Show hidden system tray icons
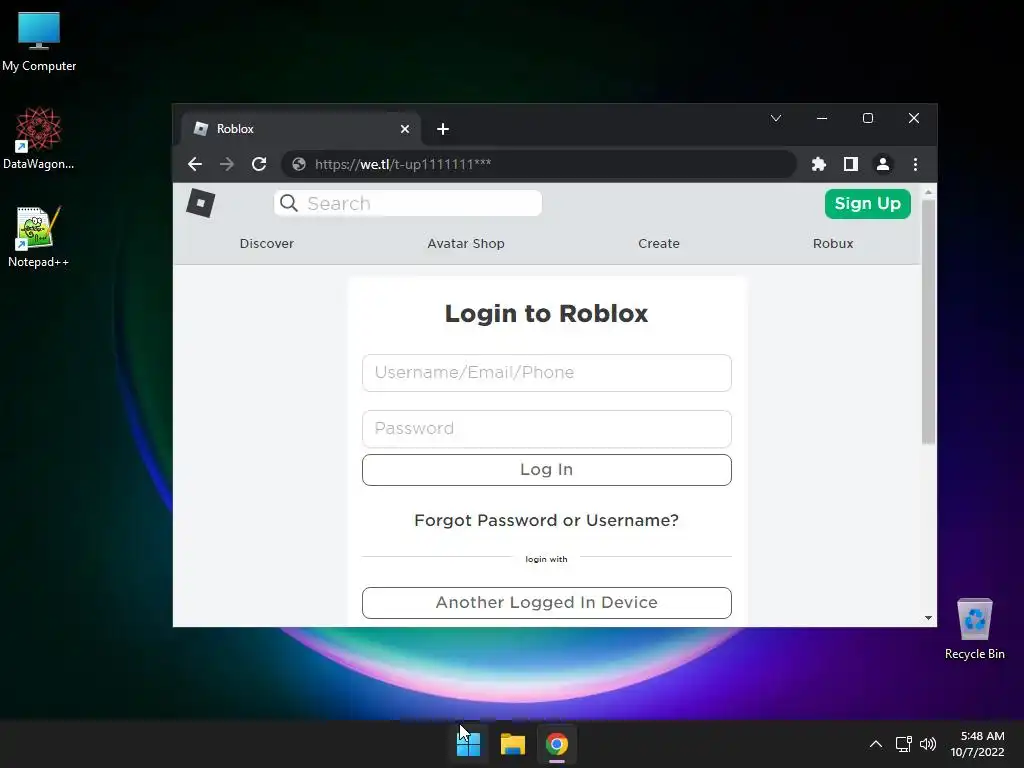This screenshot has height=768, width=1024. click(x=876, y=744)
